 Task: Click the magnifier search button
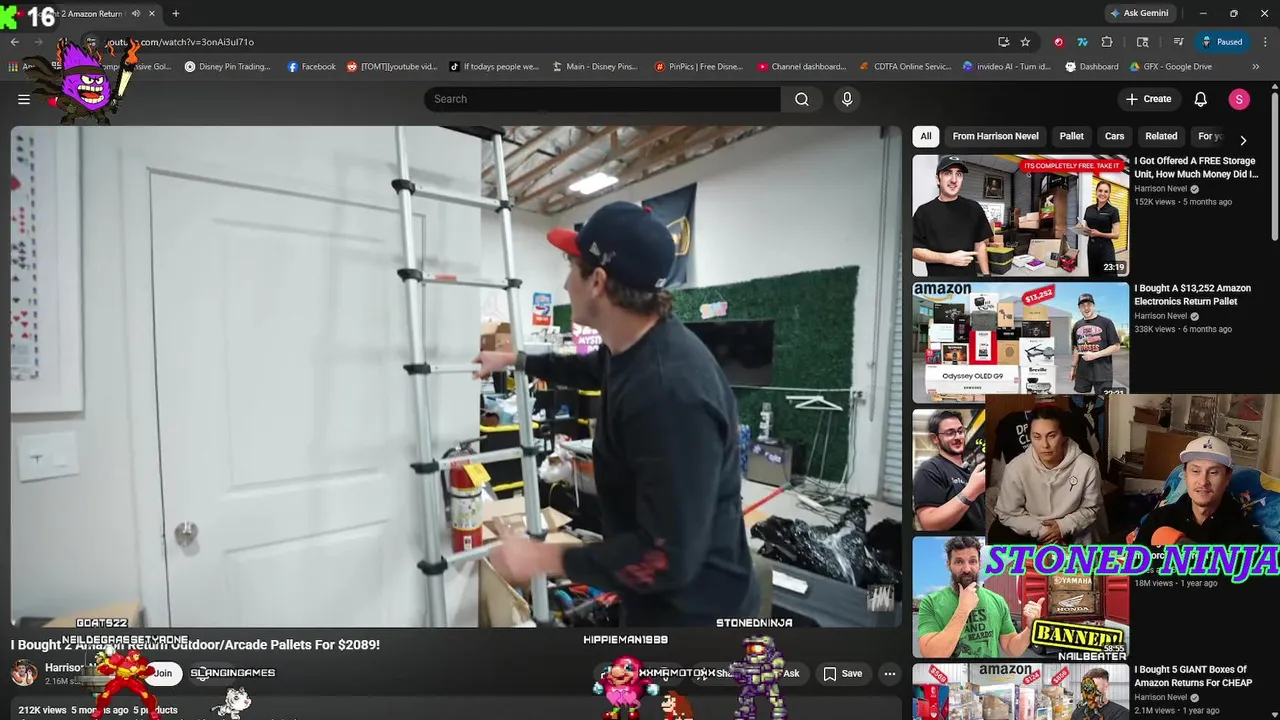click(802, 99)
